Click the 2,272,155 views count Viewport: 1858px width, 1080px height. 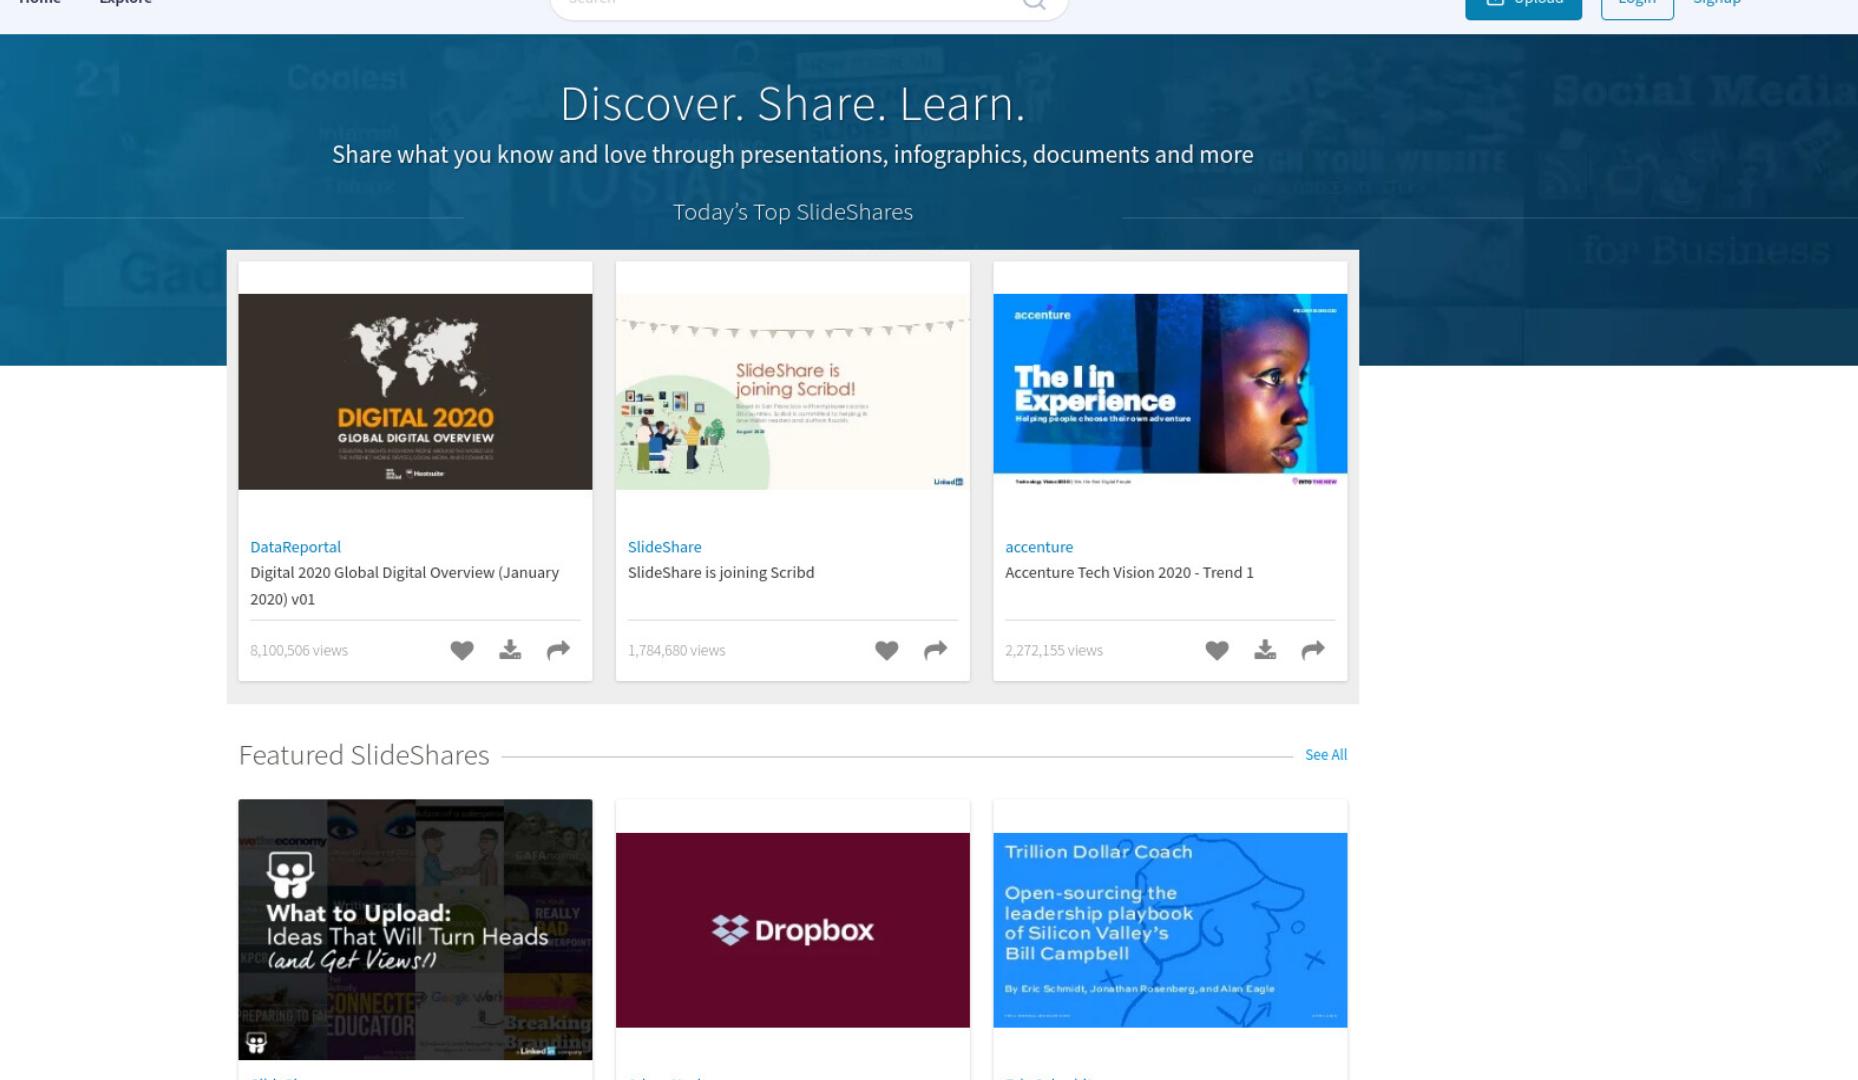[x=1054, y=651]
